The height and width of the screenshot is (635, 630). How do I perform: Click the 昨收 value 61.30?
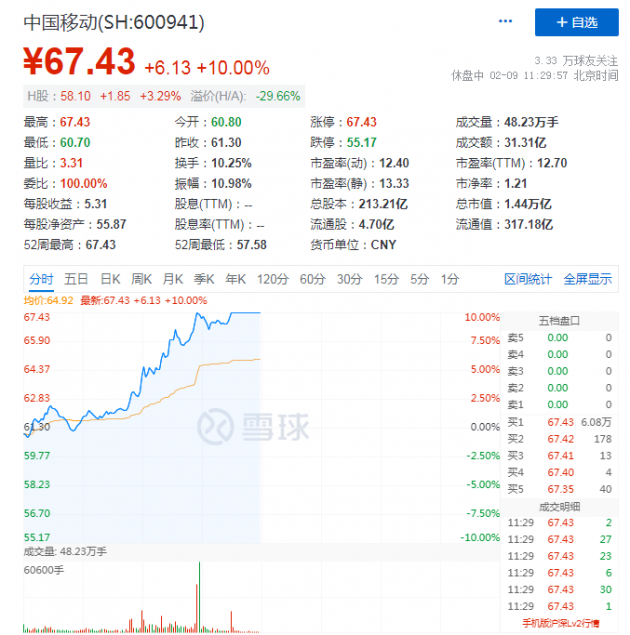pyautogui.click(x=226, y=143)
